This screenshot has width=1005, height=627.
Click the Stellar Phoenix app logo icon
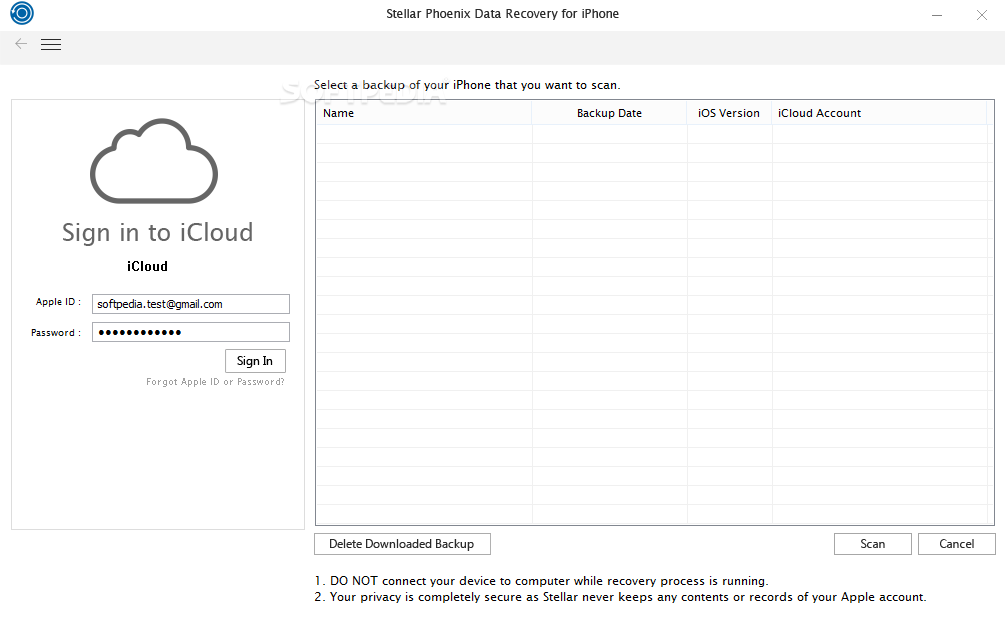tap(22, 13)
